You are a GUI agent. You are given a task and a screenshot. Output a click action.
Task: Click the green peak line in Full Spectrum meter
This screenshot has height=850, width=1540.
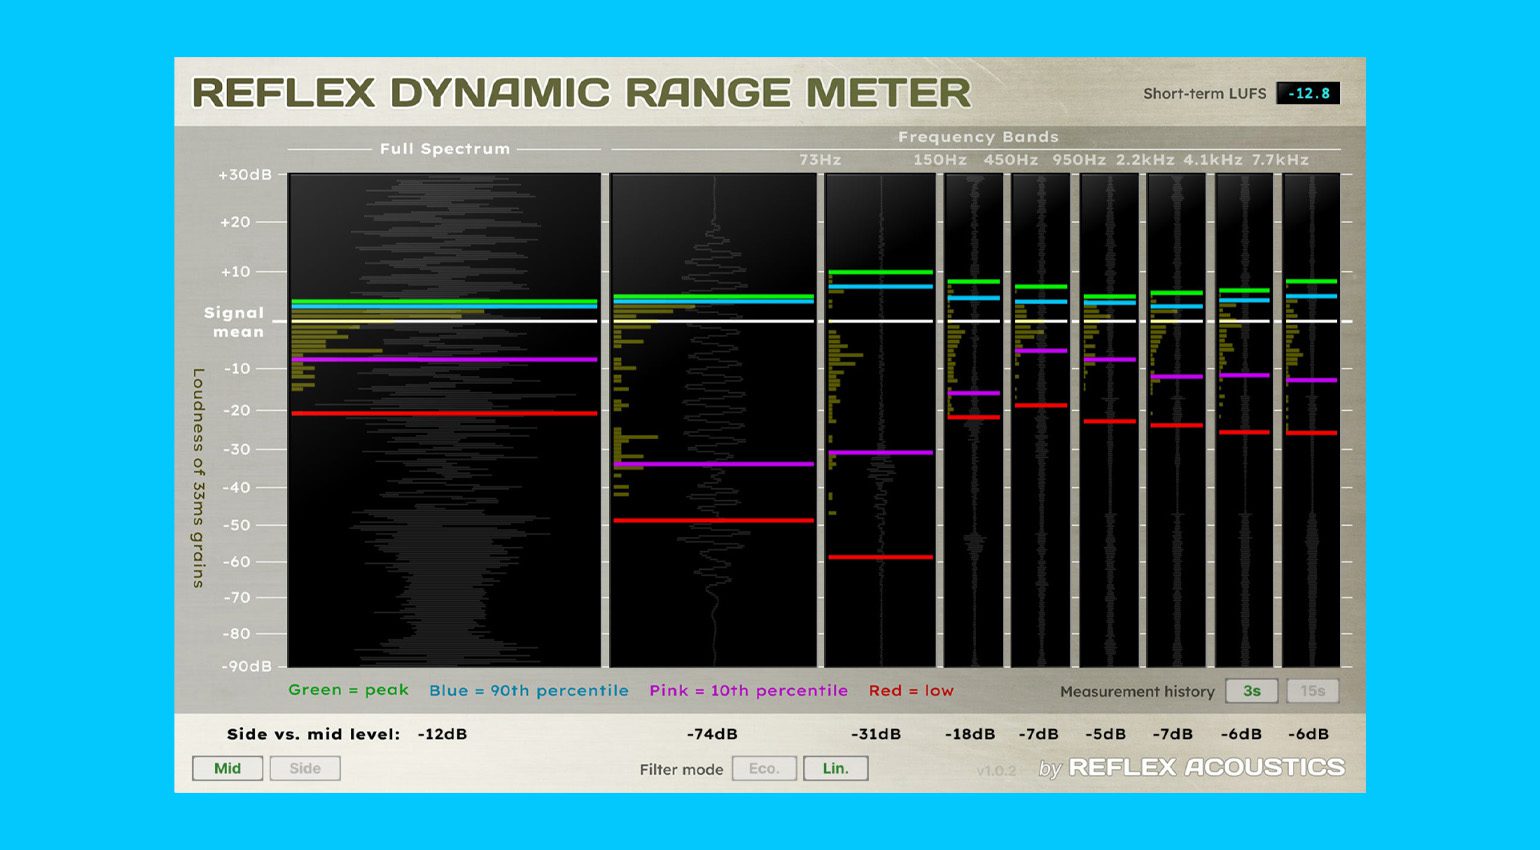pyautogui.click(x=444, y=300)
